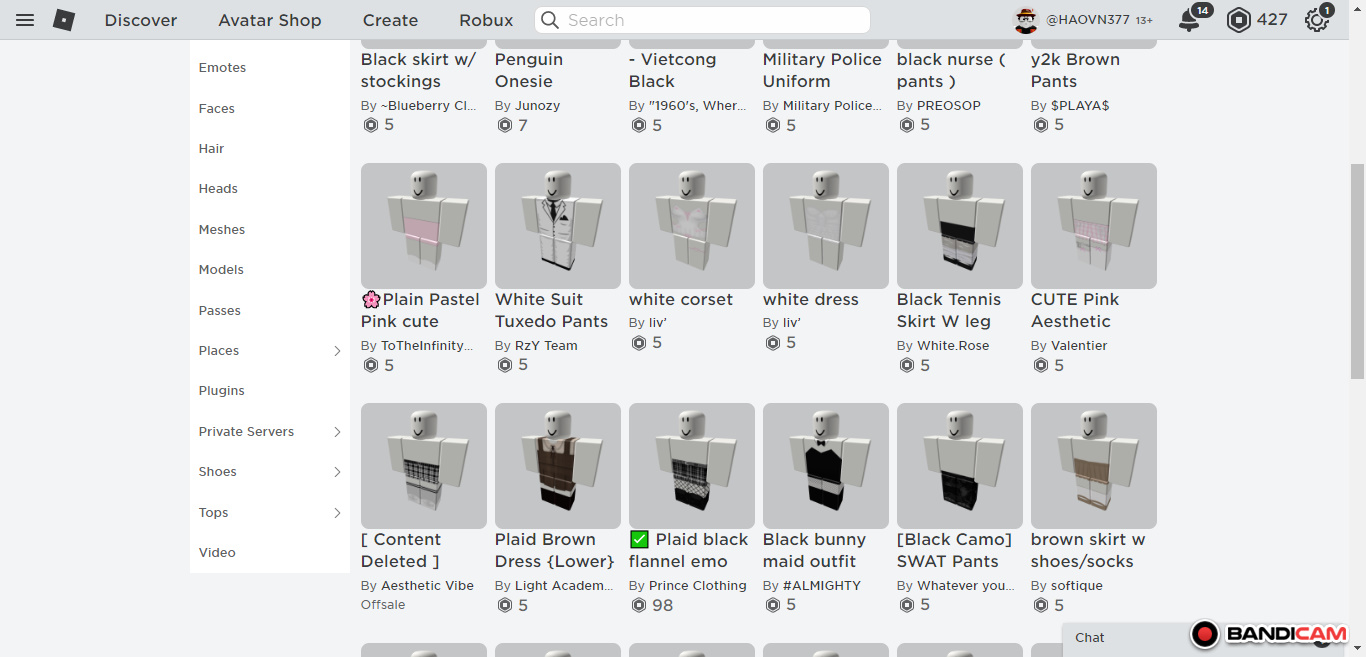The width and height of the screenshot is (1366, 657).
Task: Open the White Suit Tuxedo Pants link
Action: pyautogui.click(x=551, y=310)
